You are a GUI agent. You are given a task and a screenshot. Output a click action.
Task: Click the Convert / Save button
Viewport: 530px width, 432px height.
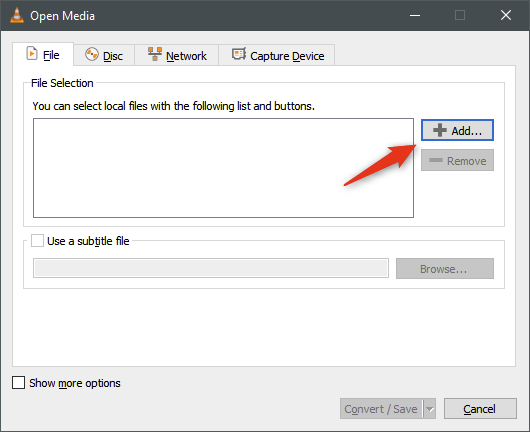(x=381, y=409)
